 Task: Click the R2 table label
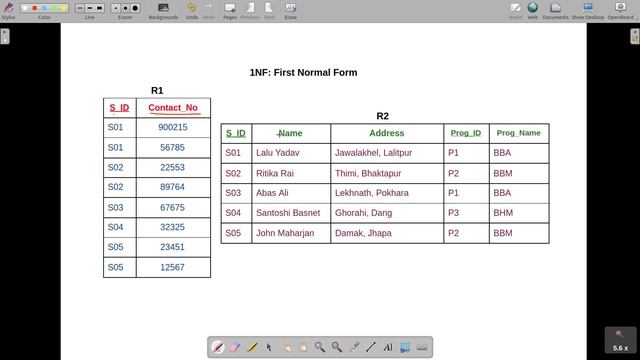coord(382,116)
